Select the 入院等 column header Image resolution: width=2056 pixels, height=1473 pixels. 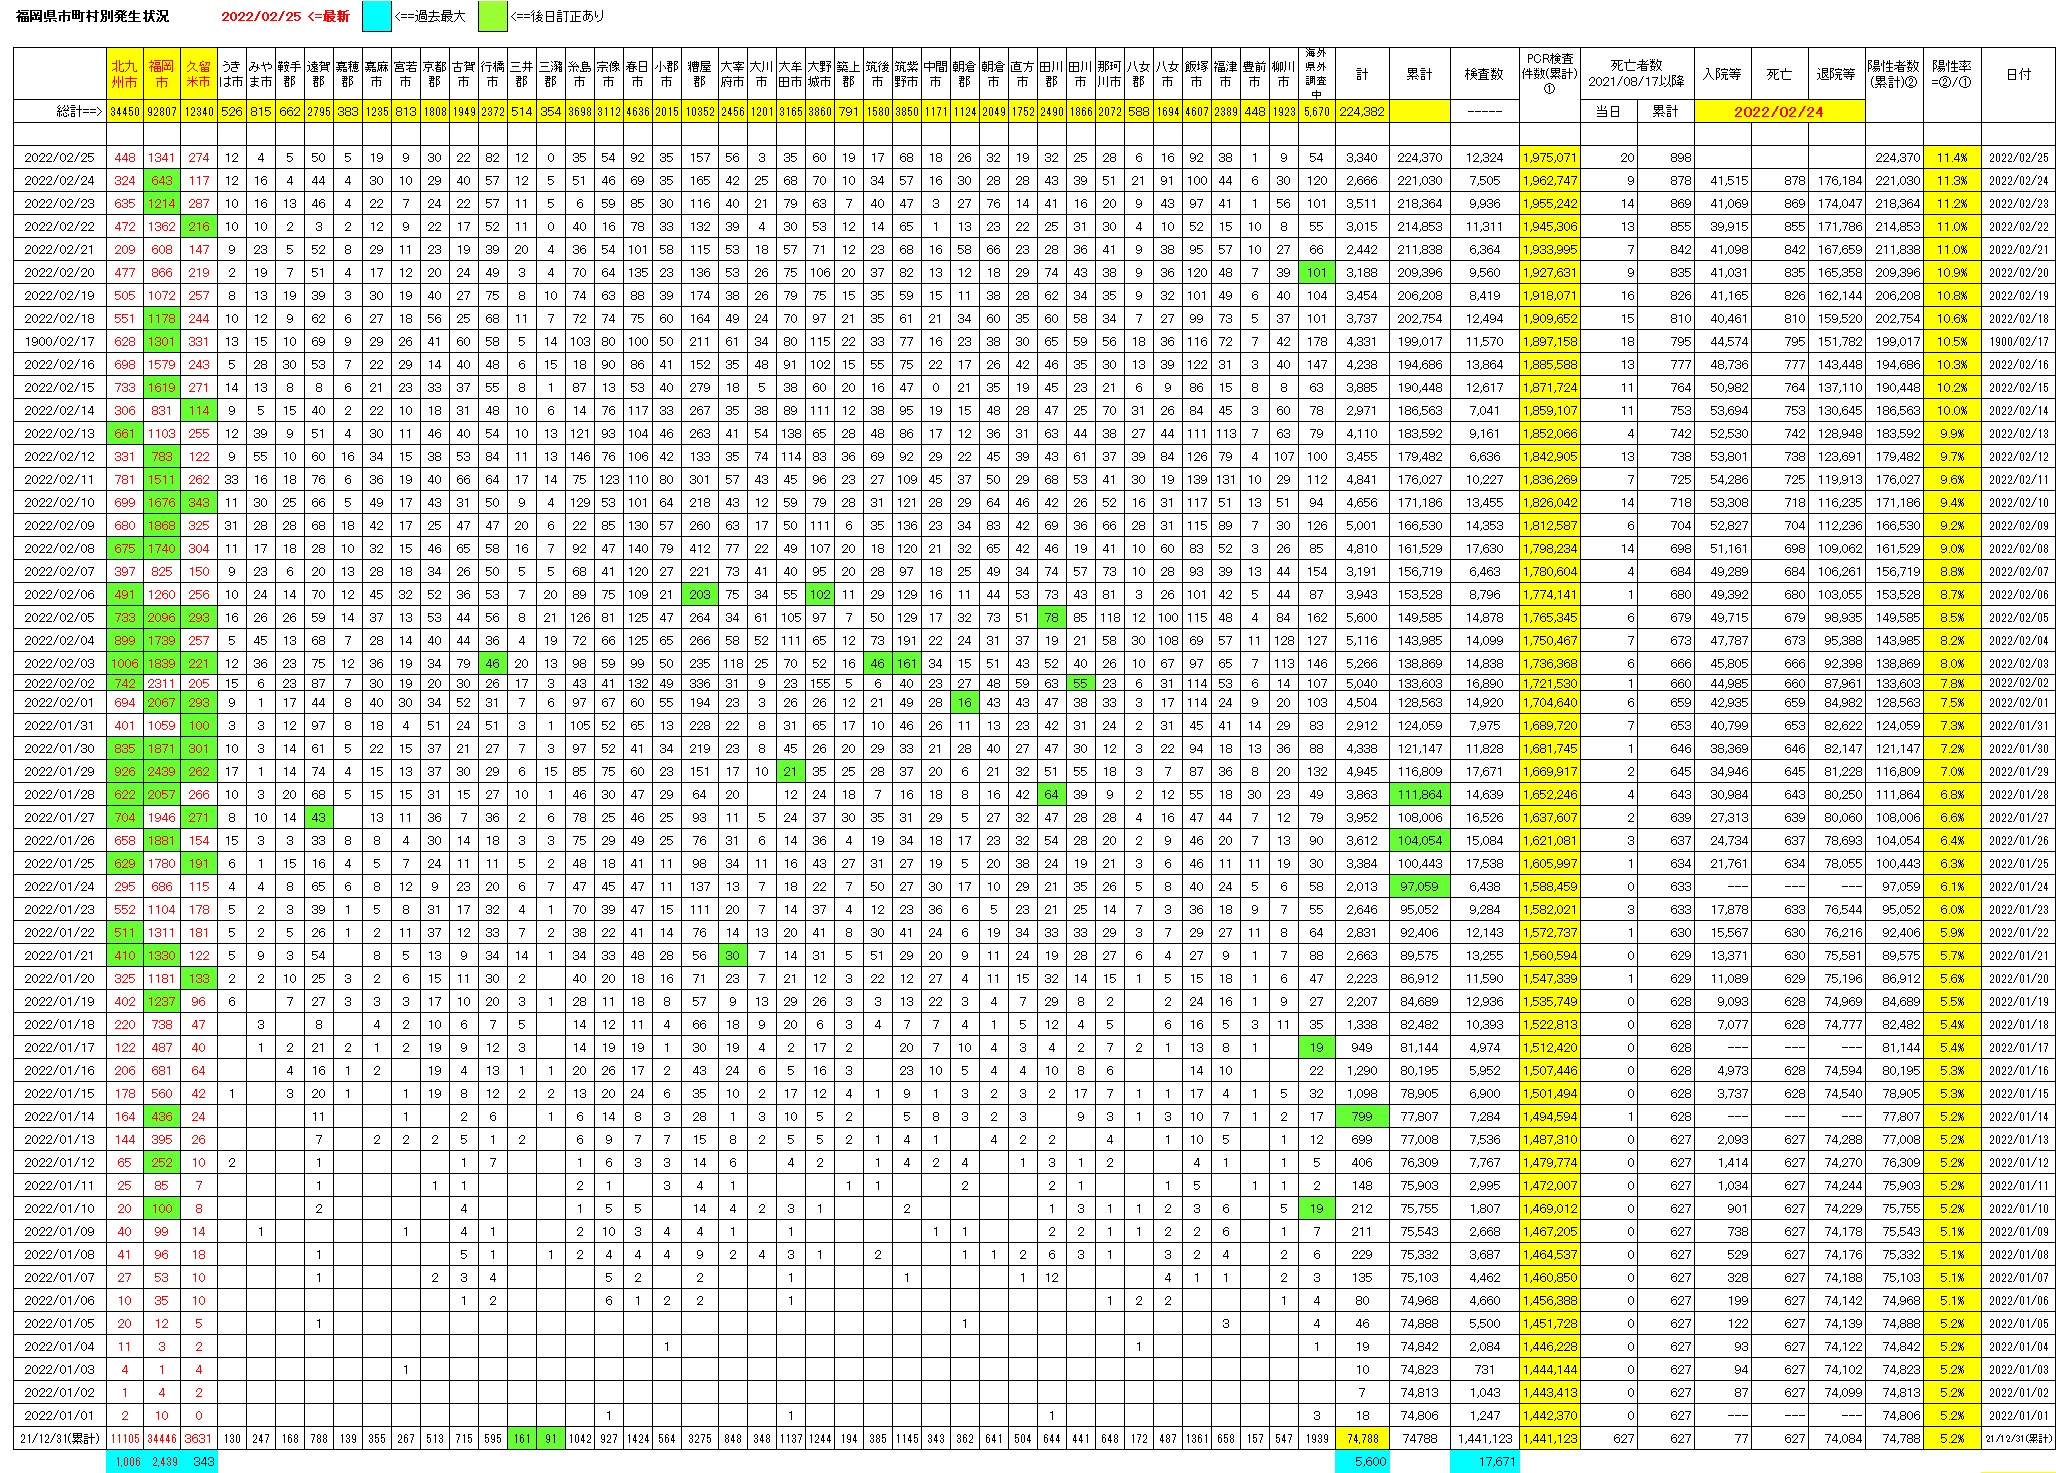(1722, 74)
